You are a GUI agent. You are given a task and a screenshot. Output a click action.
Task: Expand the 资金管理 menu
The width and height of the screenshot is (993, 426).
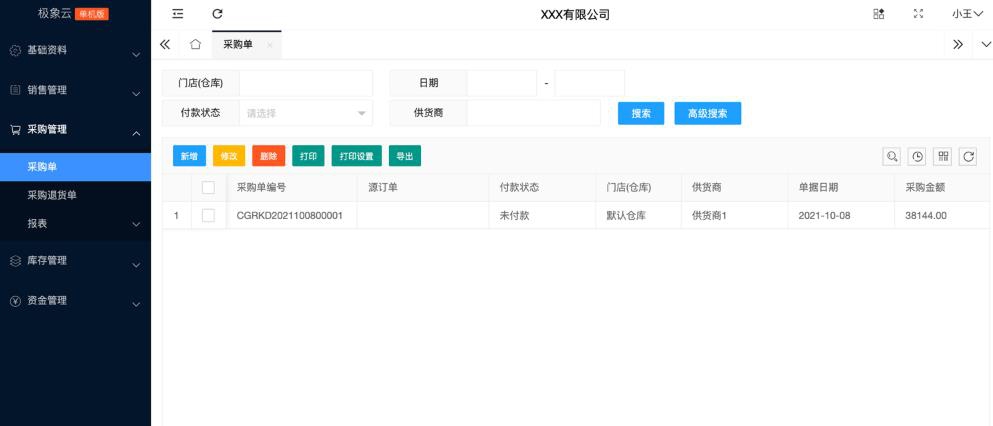[75, 301]
